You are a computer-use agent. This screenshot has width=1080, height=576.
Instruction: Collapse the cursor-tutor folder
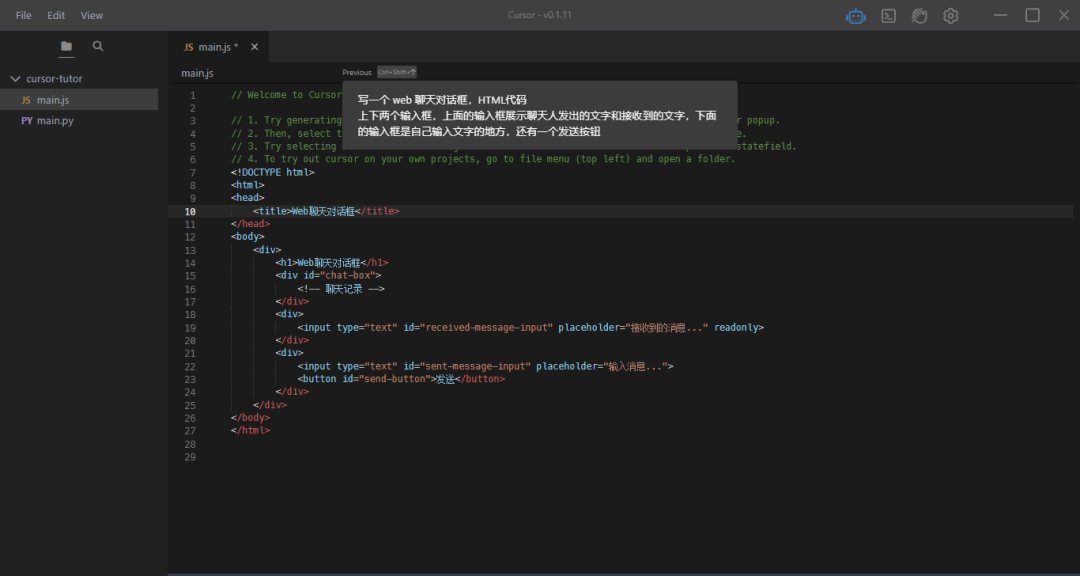(x=15, y=79)
